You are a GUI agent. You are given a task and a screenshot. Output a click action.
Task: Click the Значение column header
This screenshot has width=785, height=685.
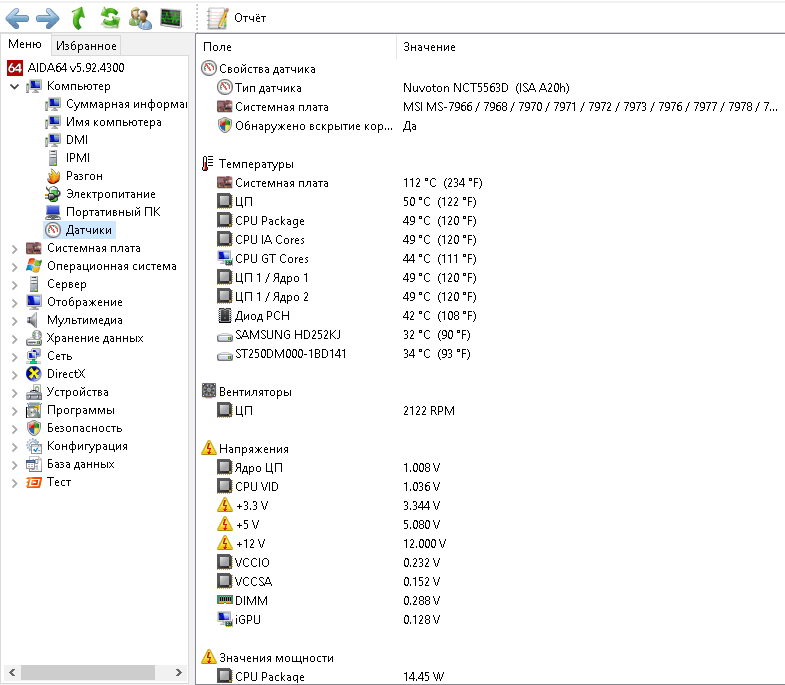[x=429, y=47]
